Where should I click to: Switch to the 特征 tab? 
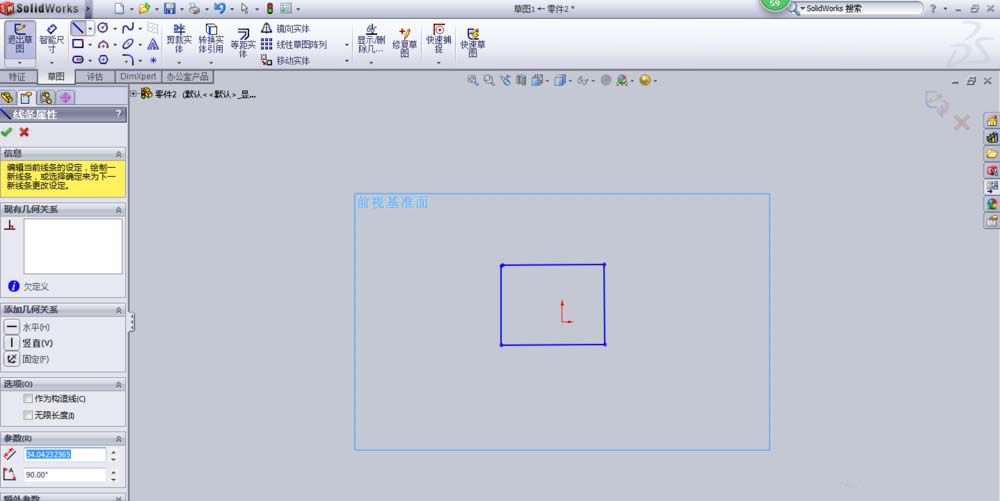point(17,76)
